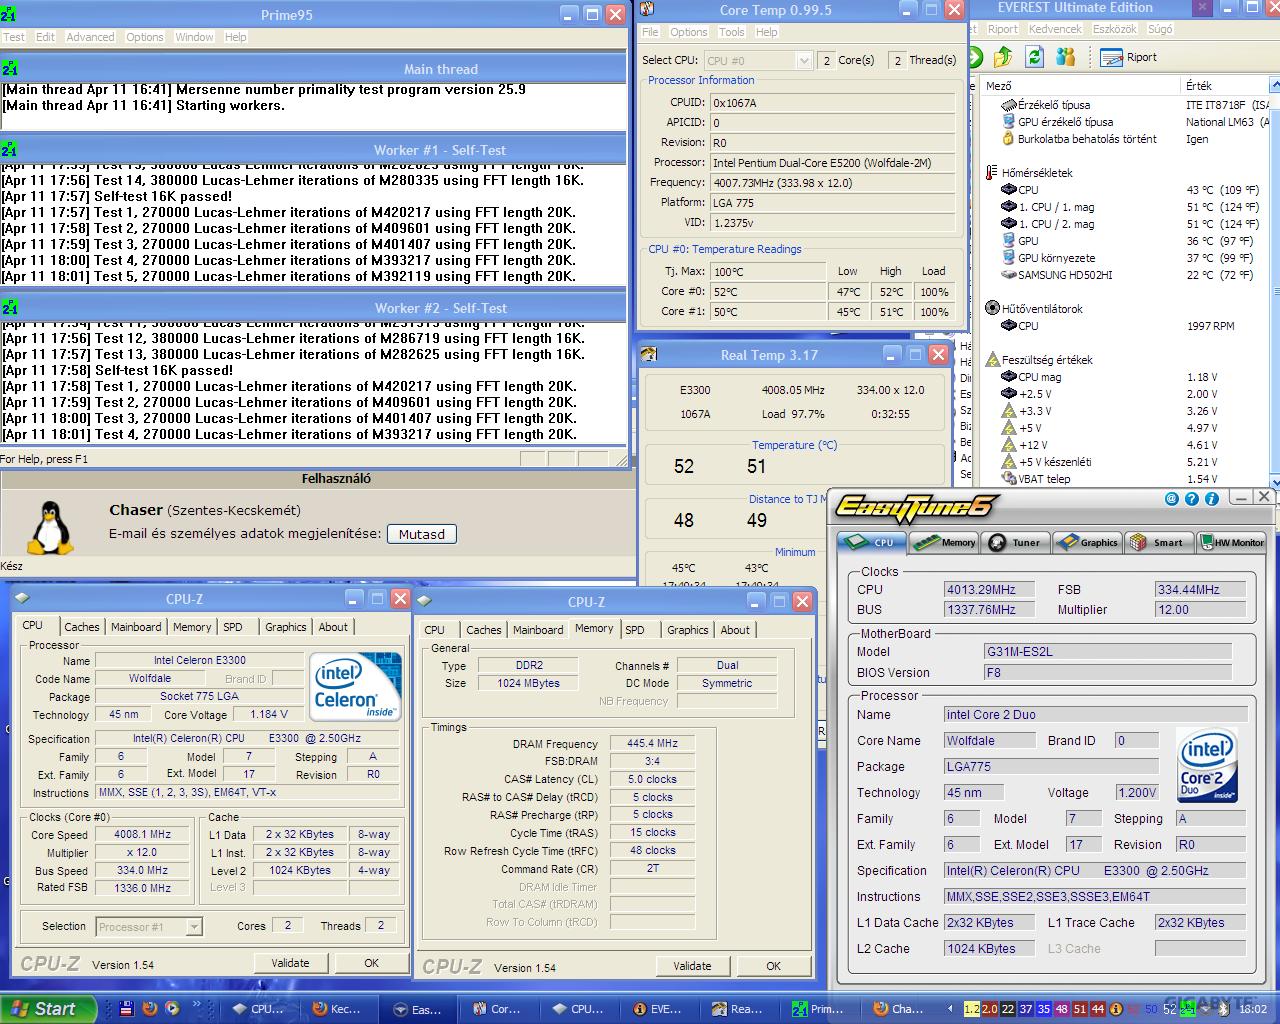
Task: Click the Real Temp title bar icon
Action: [649, 355]
